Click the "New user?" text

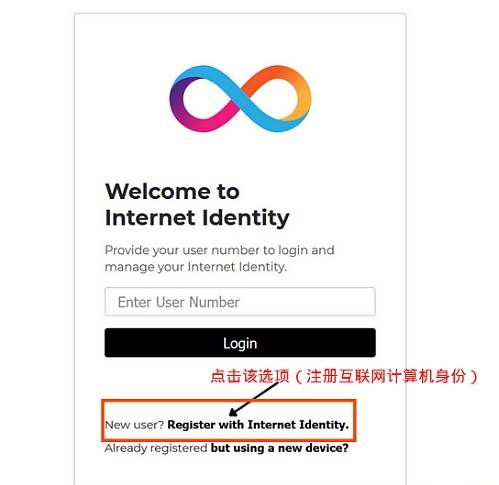[x=134, y=425]
